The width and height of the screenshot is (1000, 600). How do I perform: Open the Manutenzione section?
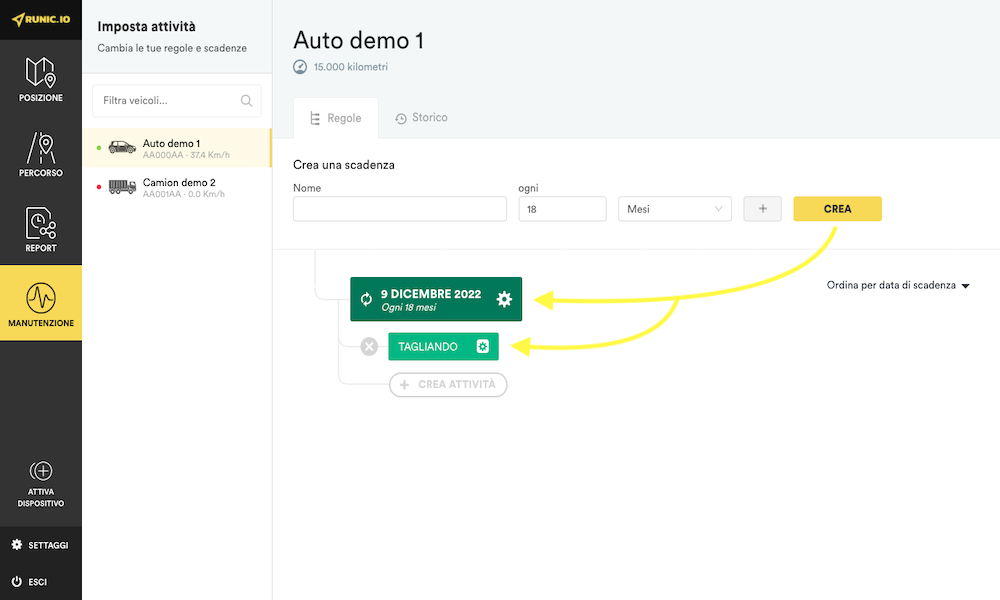coord(41,303)
